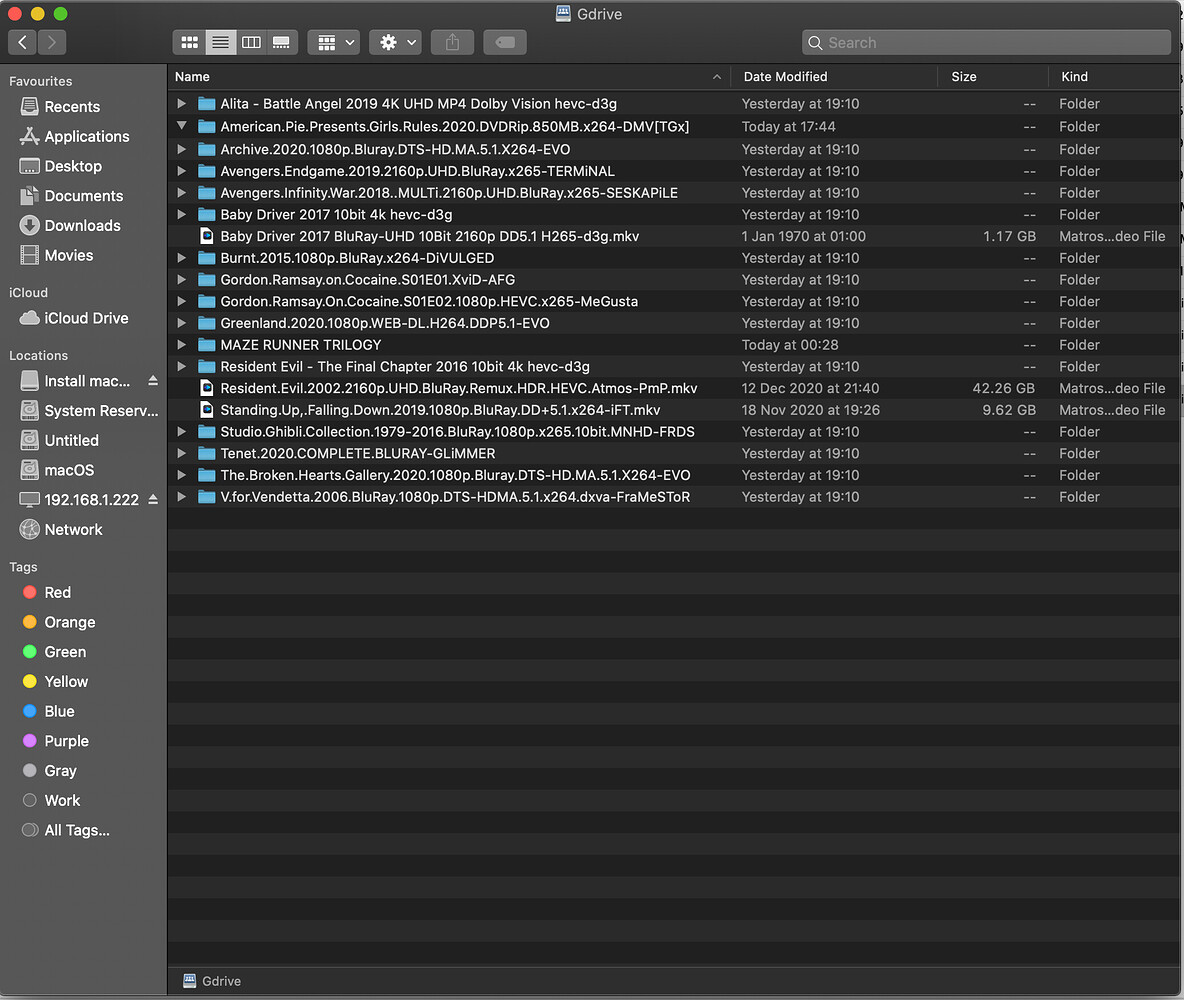Select the Burnt.2015.1080p folder icon
Image resolution: width=1184 pixels, height=1000 pixels.
[206, 258]
